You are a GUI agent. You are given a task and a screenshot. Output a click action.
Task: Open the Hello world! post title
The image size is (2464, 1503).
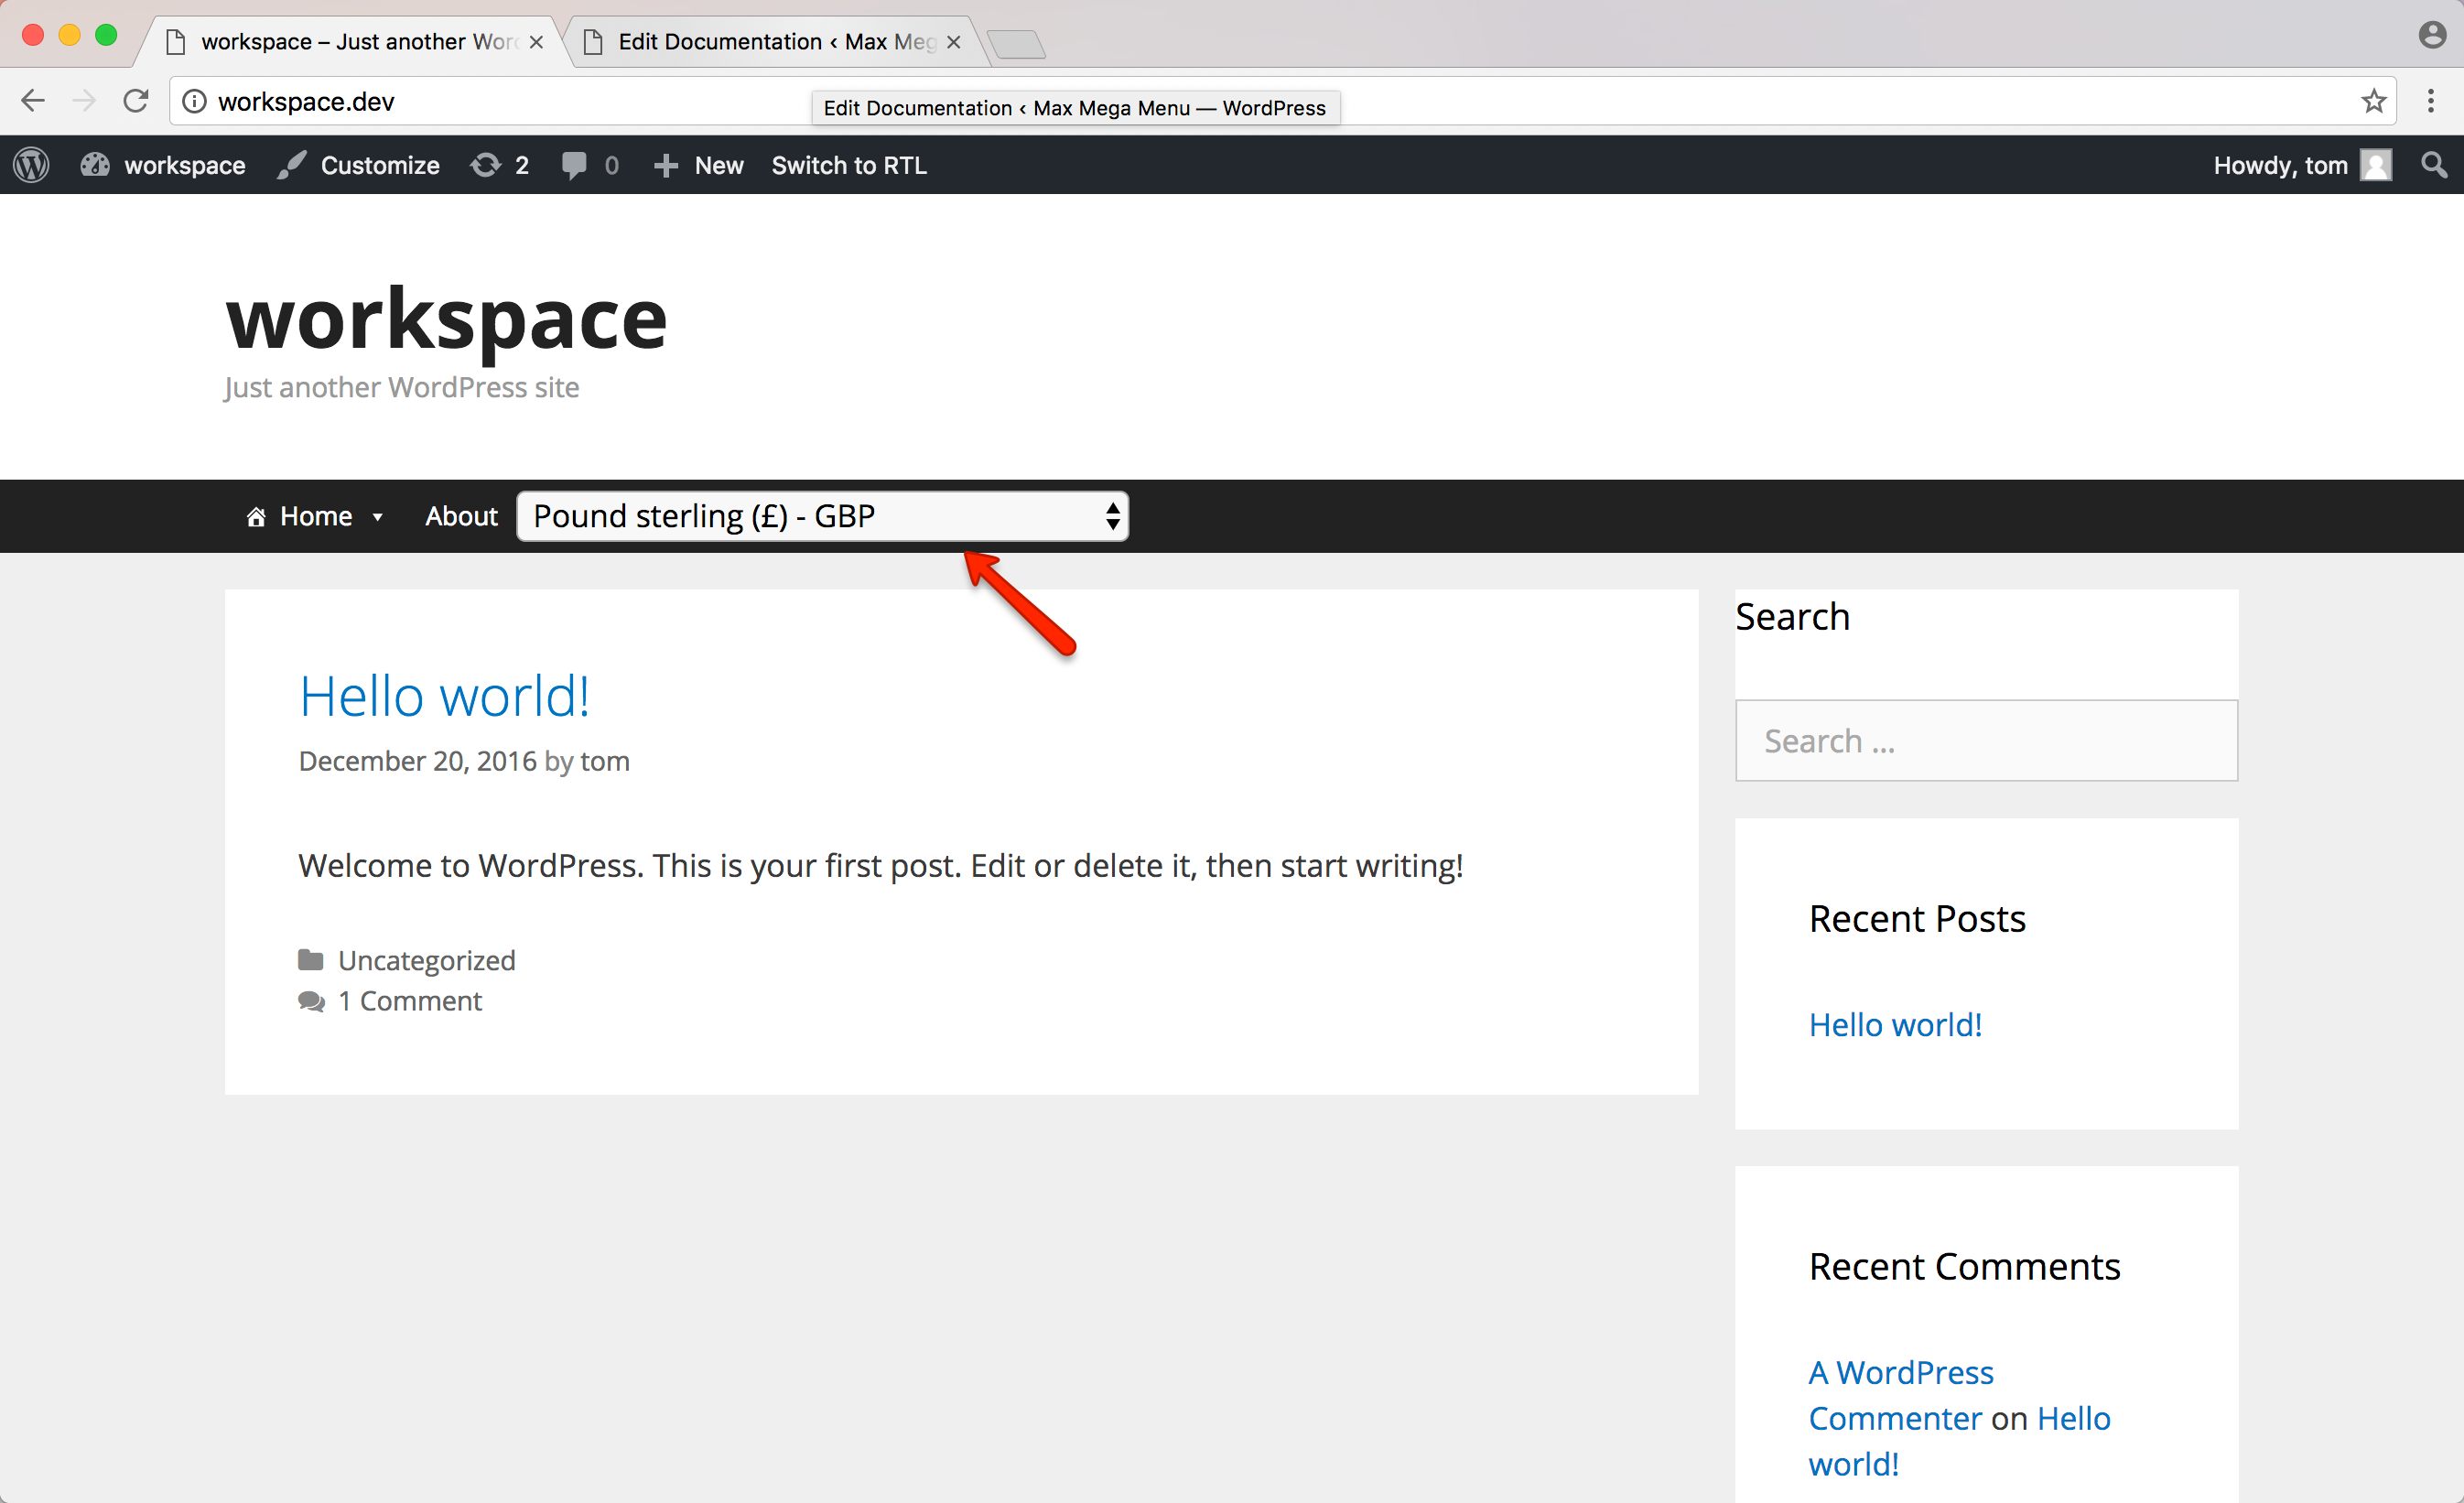(444, 696)
